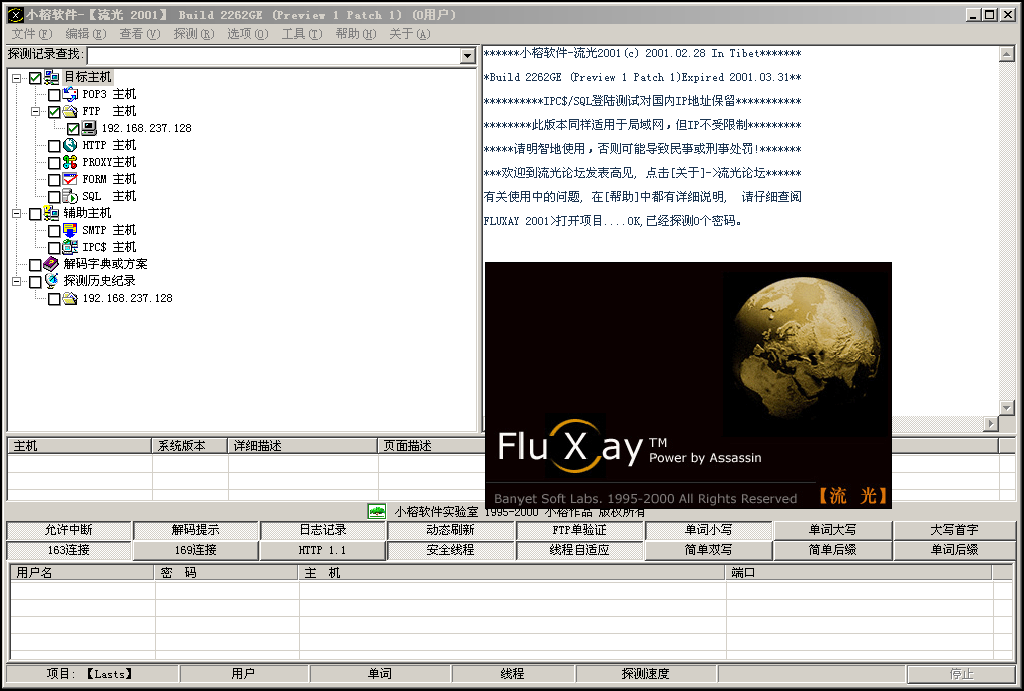Viewport: 1024px width, 691px height.
Task: Click the SQL 主机 database icon
Action: [x=71, y=196]
